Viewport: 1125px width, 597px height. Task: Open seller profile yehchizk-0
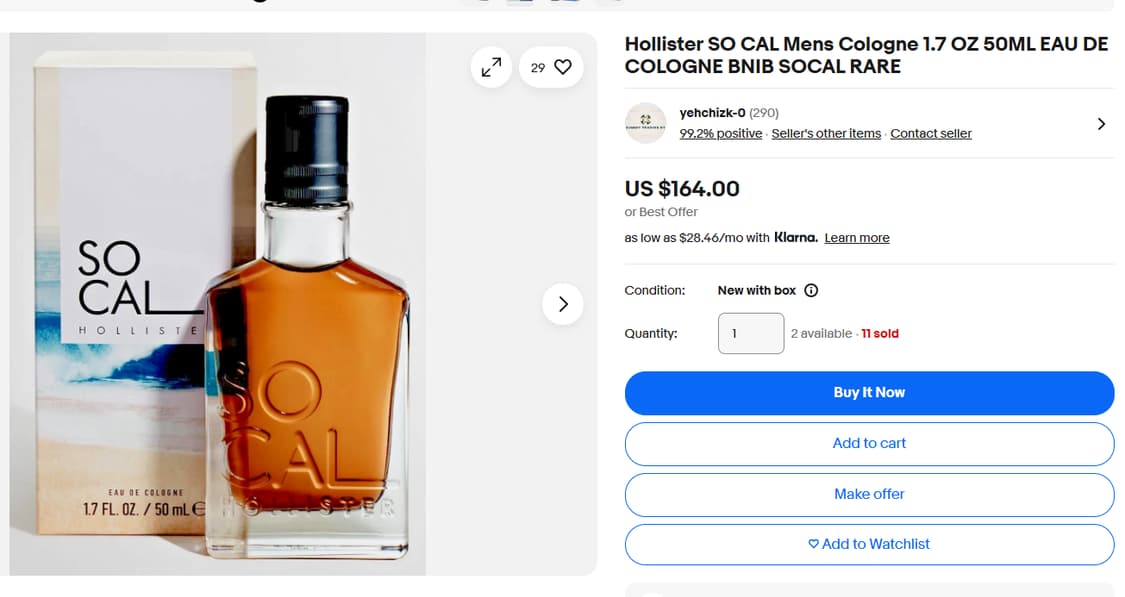[712, 113]
